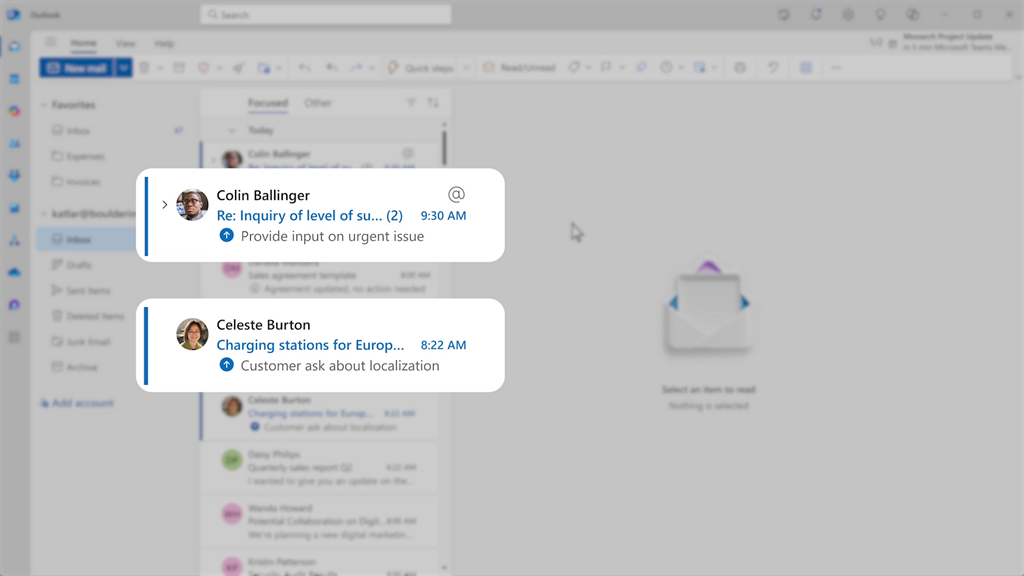Click the message list vertical scrollbar thumb

(x=444, y=148)
